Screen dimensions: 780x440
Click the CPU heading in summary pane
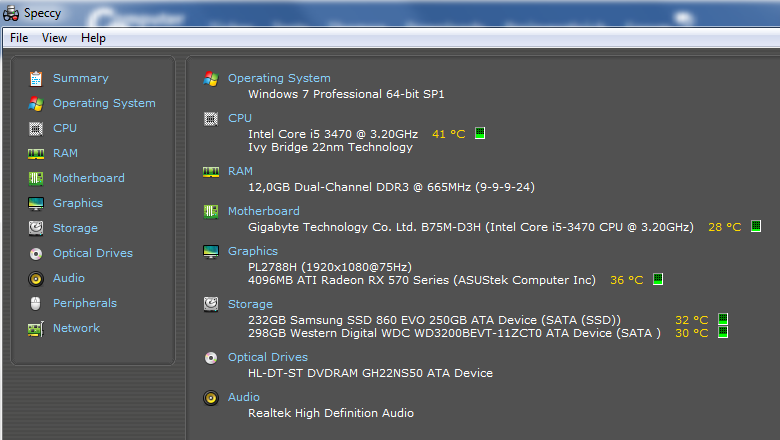[240, 118]
